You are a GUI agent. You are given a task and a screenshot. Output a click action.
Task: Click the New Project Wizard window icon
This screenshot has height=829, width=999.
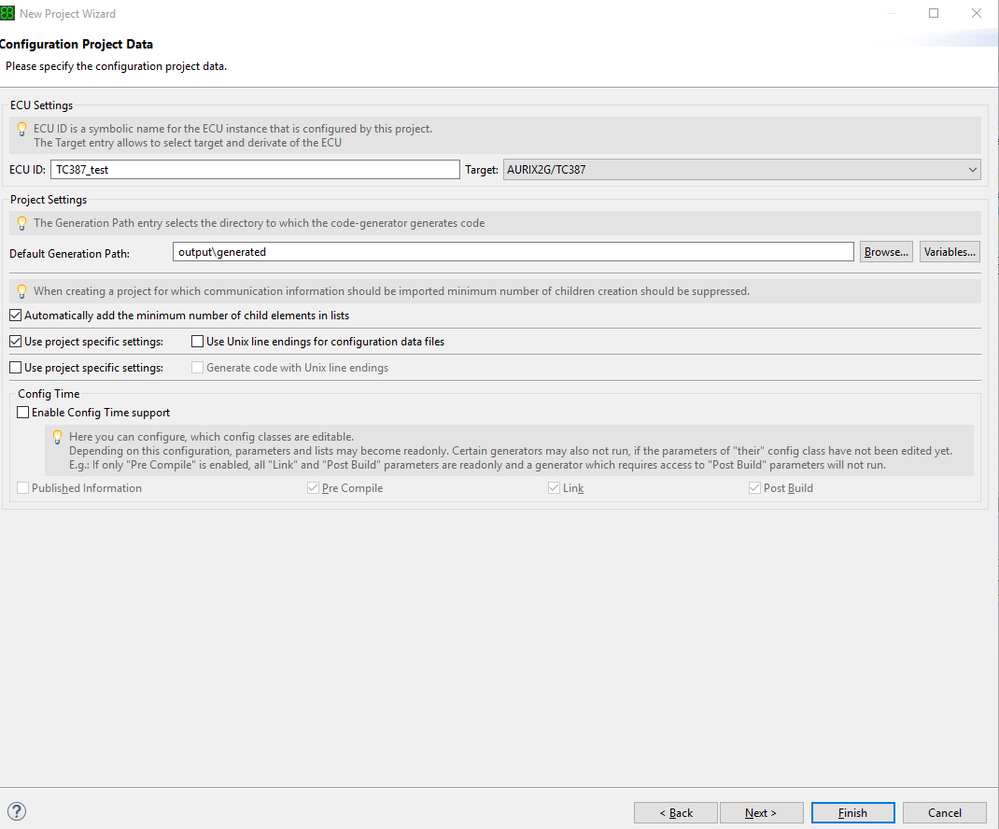click(x=8, y=14)
